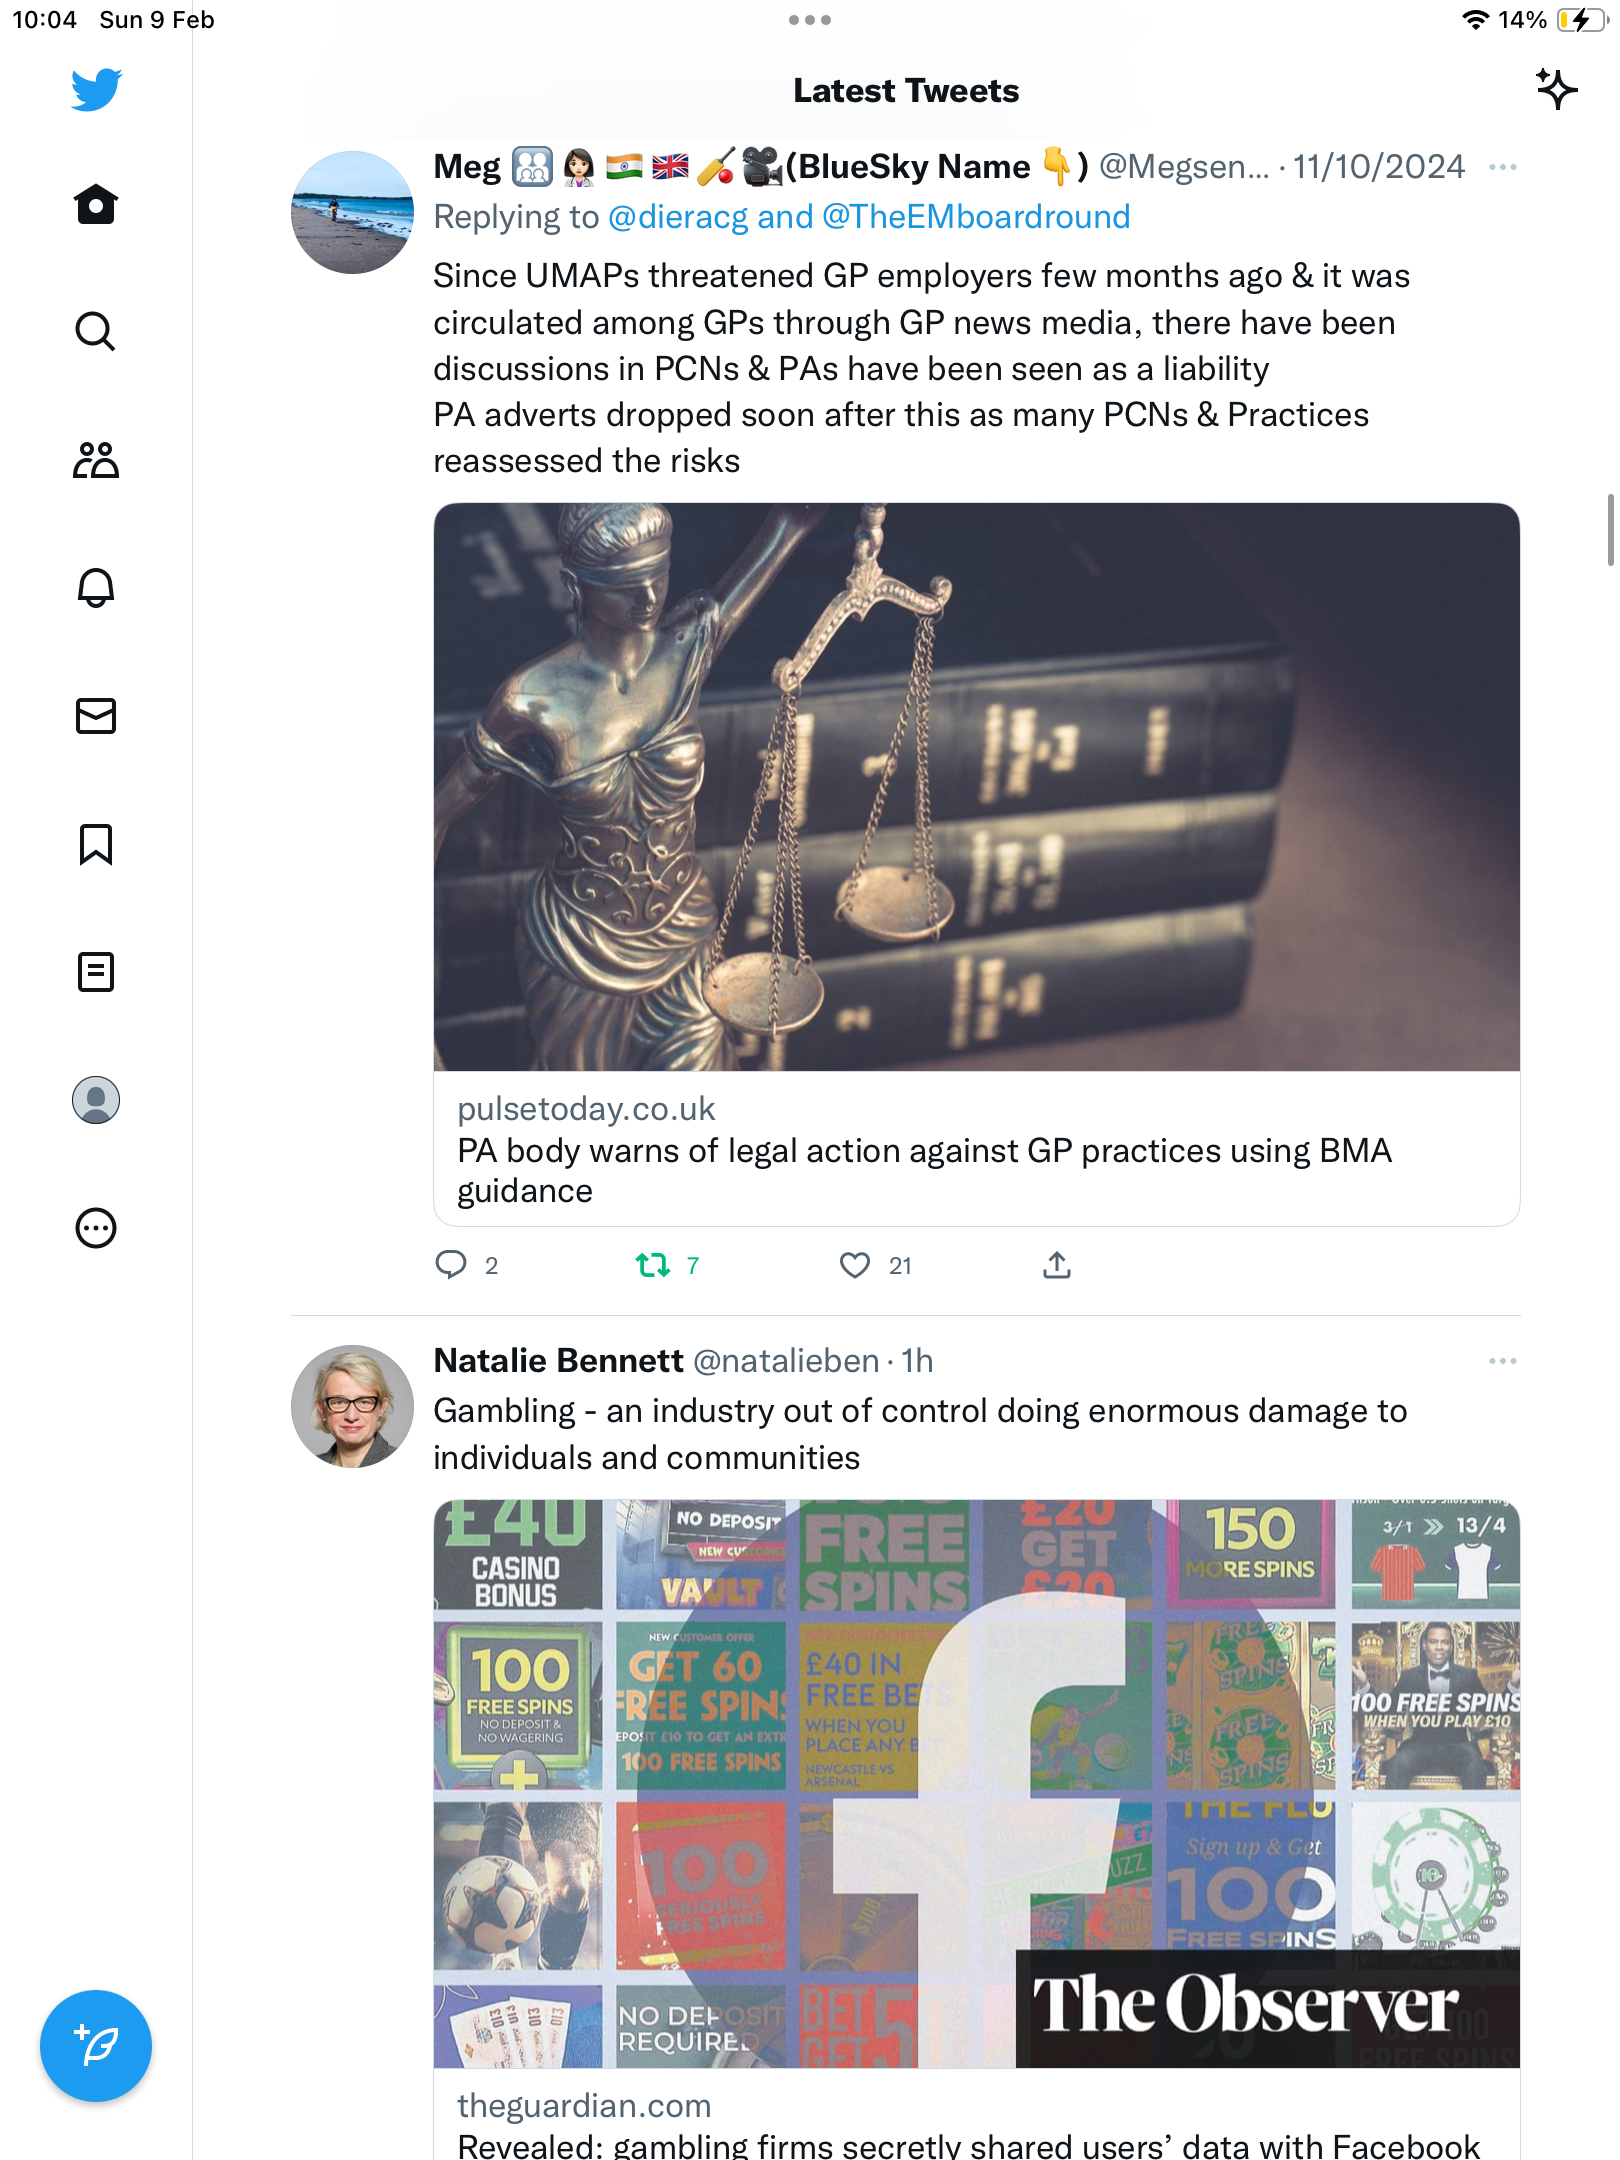Screen dimensions: 1620x2160
Task: Open Notifications using the bell icon
Action: [x=96, y=588]
